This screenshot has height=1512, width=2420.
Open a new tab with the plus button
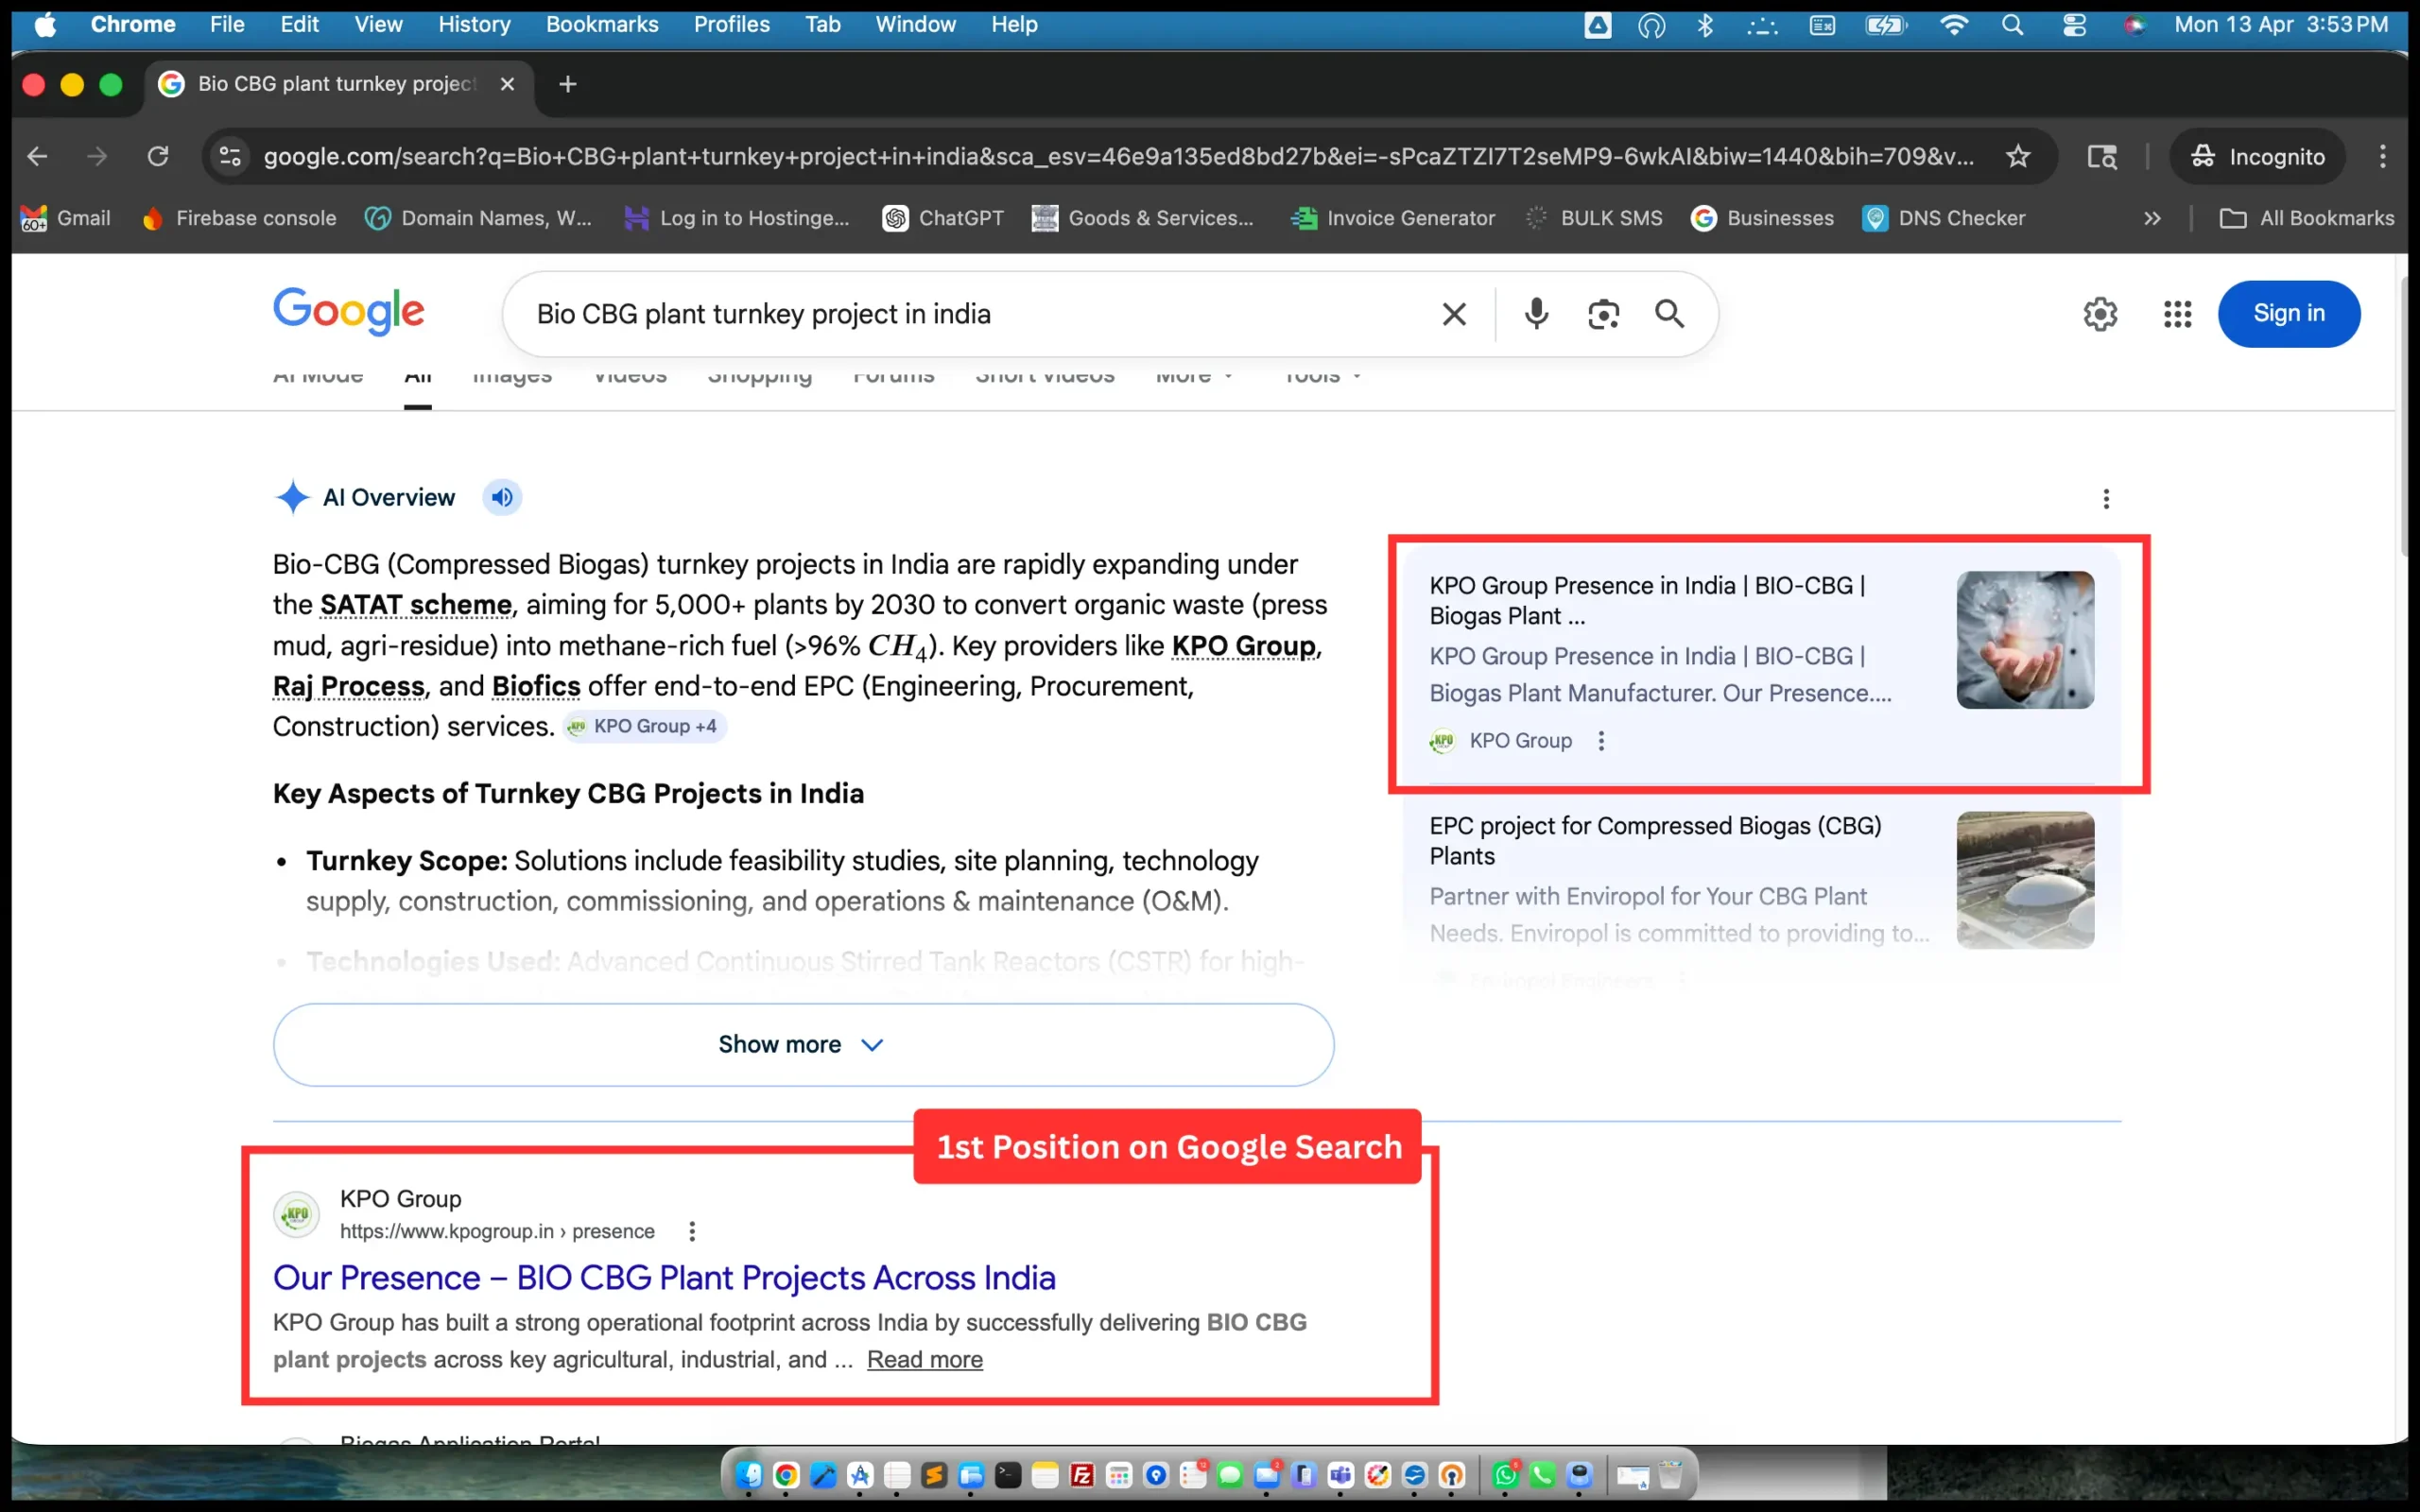click(568, 84)
